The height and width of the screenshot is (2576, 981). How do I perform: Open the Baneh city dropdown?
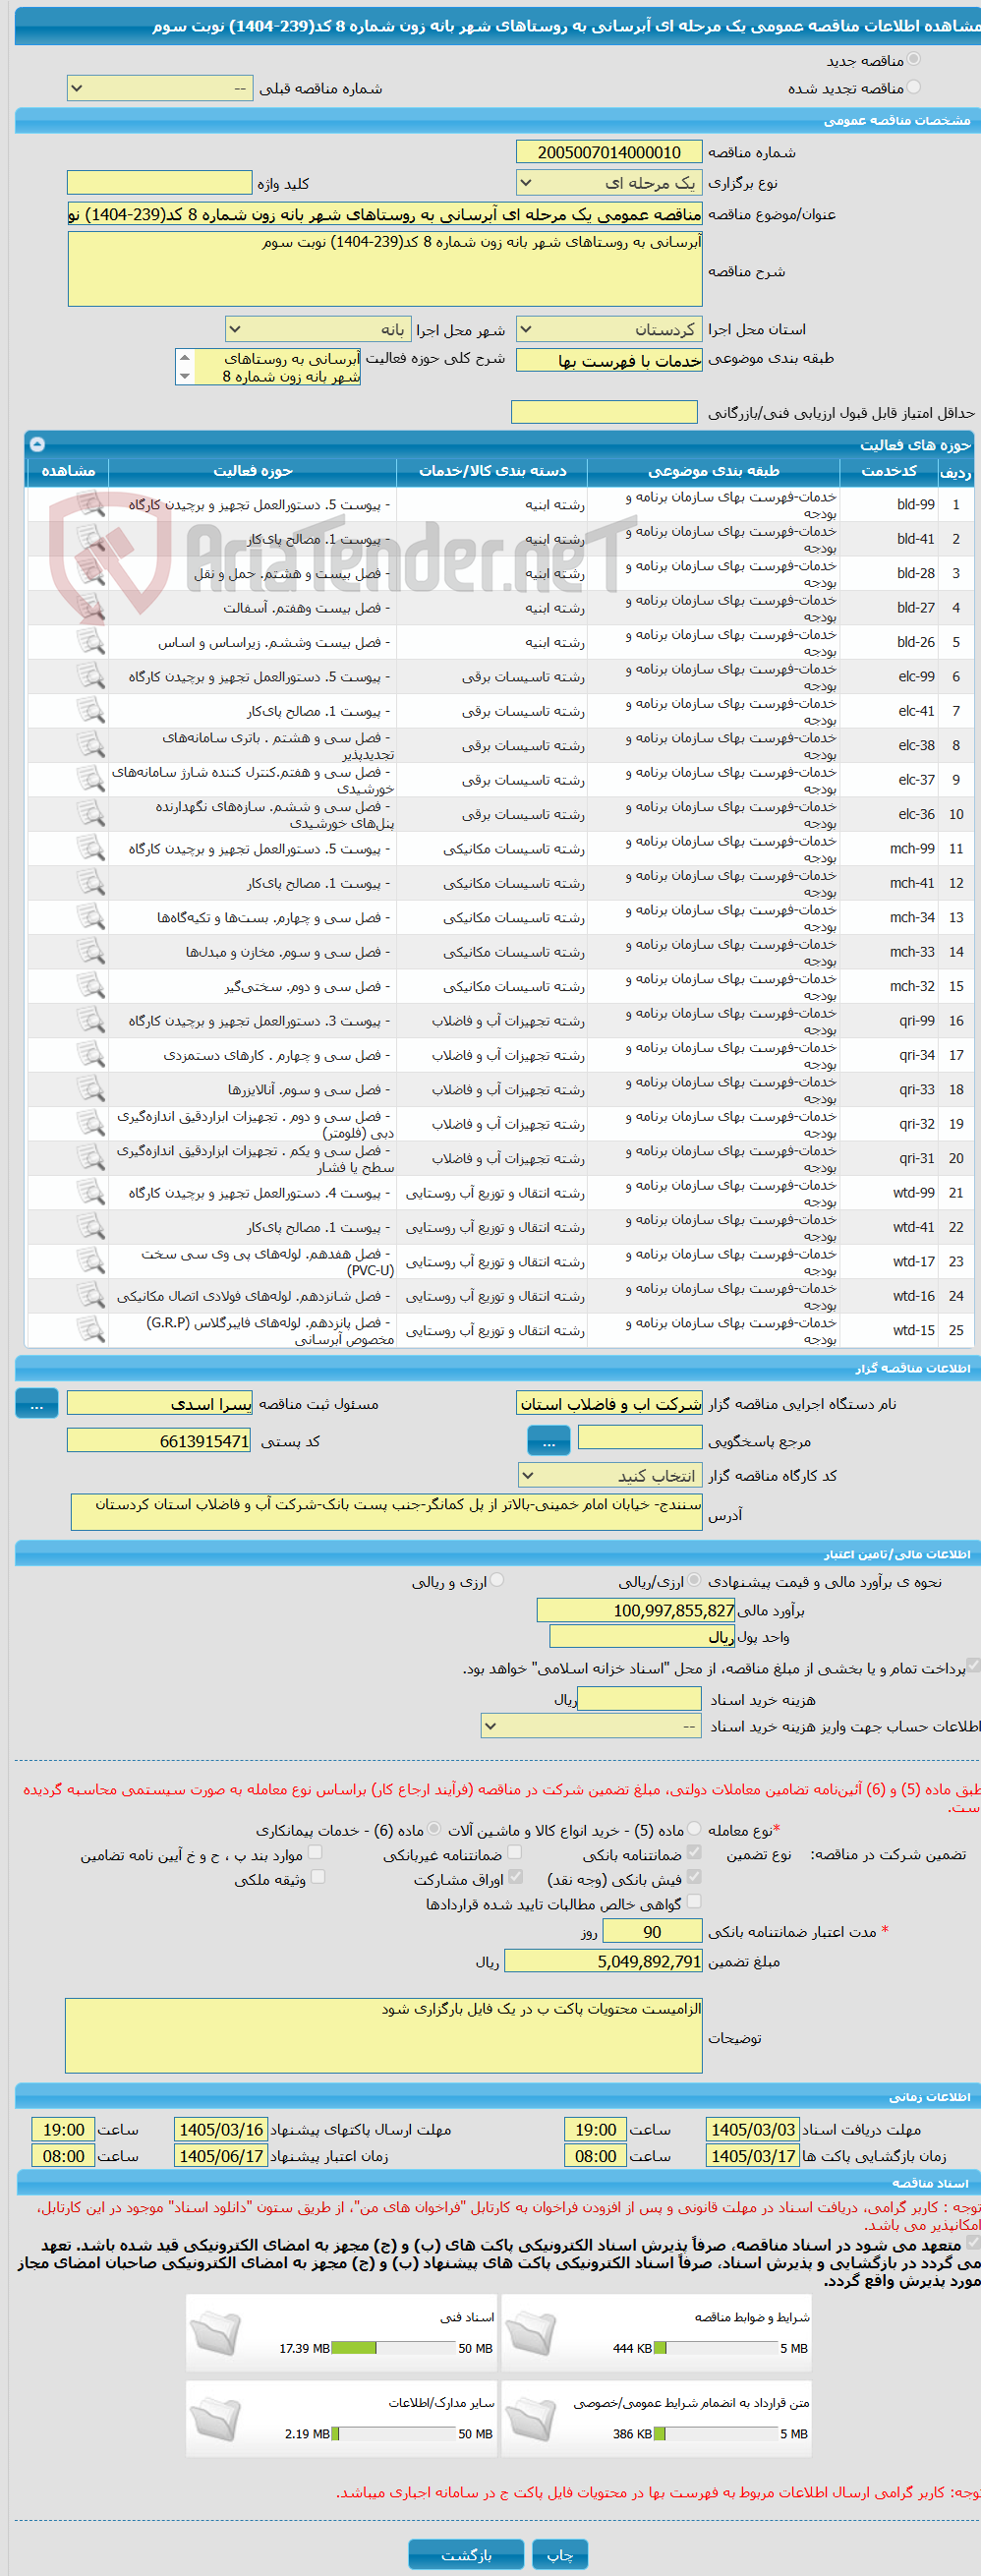pos(318,329)
